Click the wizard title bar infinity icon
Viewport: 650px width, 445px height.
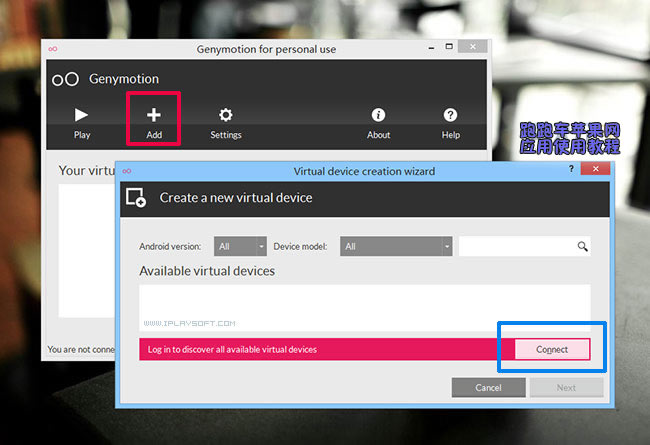coord(127,171)
